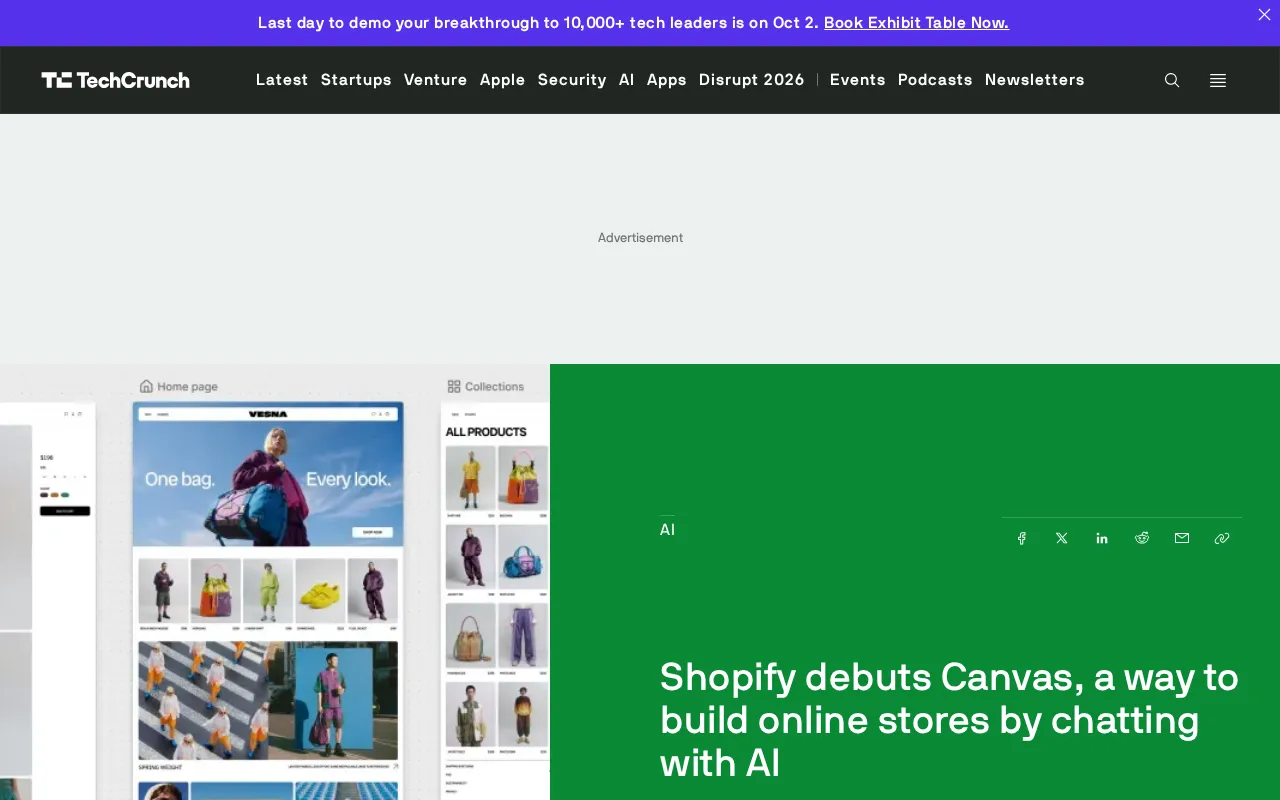Share article via email icon
1280x800 pixels.
(x=1182, y=538)
